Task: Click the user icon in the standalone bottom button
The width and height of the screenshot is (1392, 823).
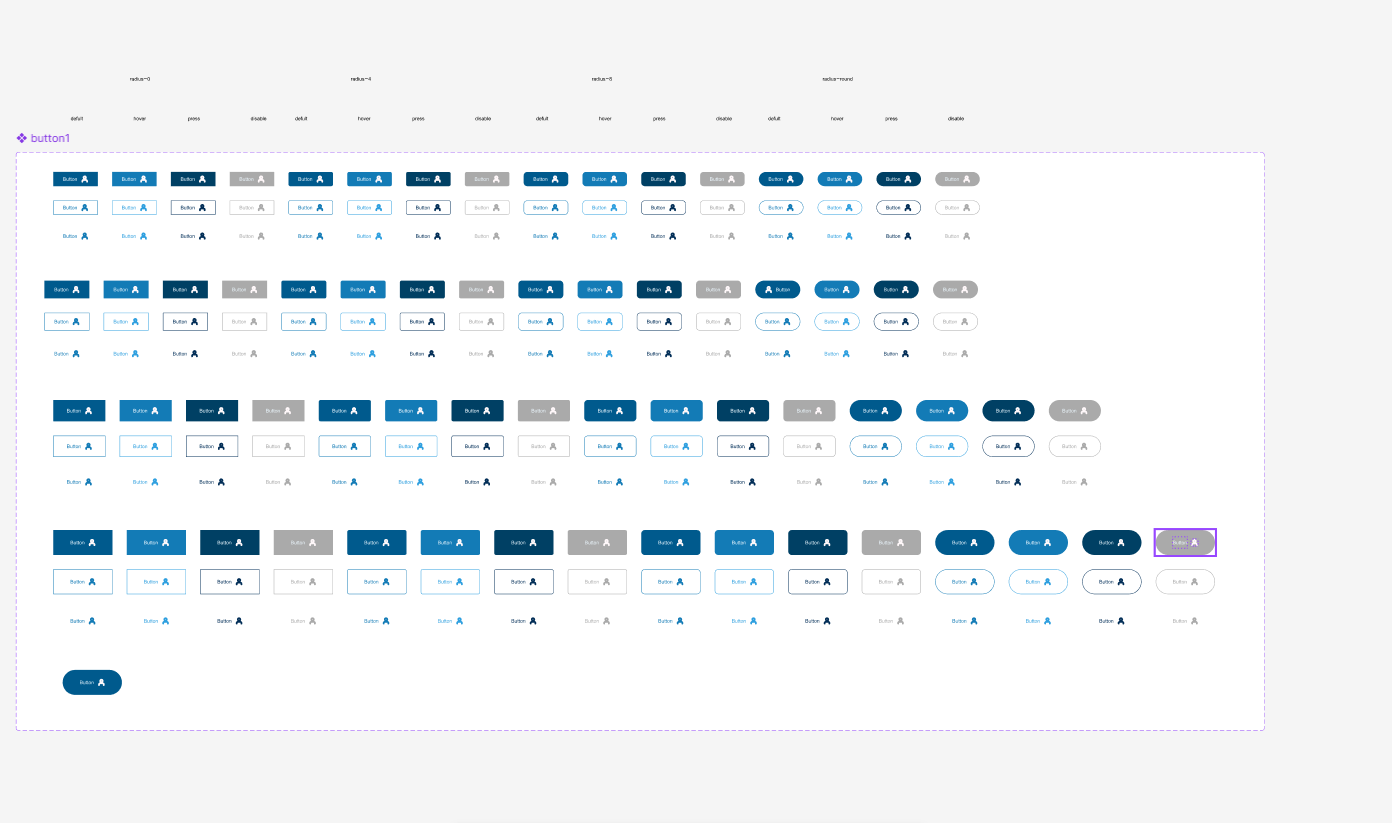Action: (101, 682)
